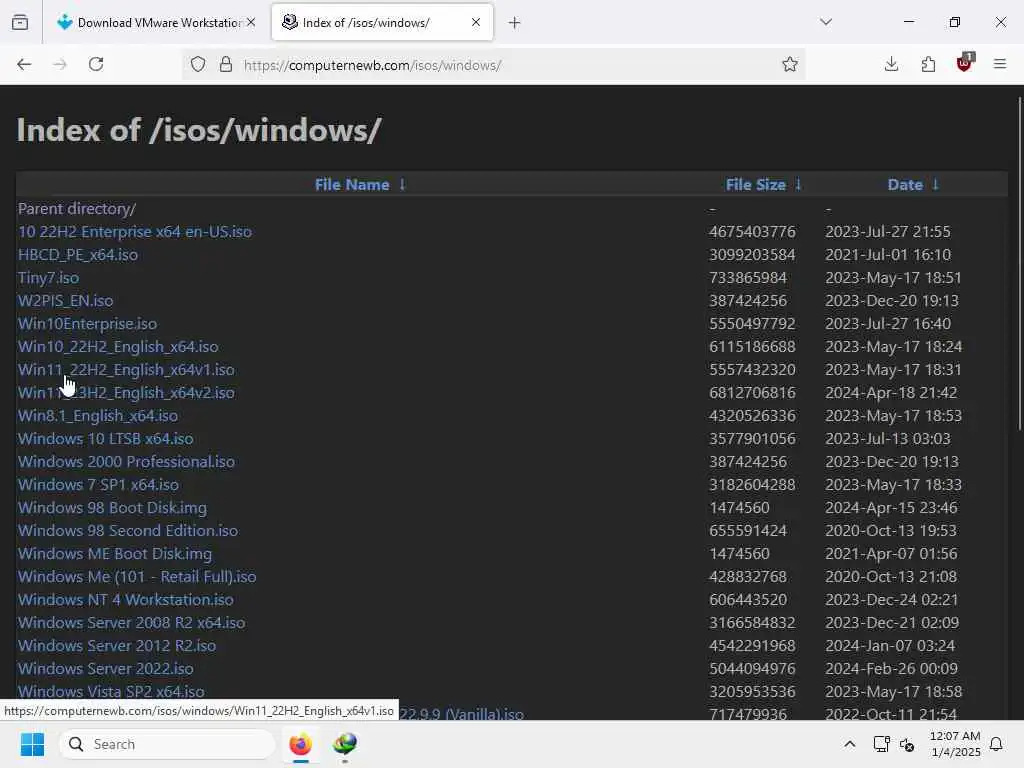Sort by File Size column
The image size is (1024, 768).
[756, 185]
